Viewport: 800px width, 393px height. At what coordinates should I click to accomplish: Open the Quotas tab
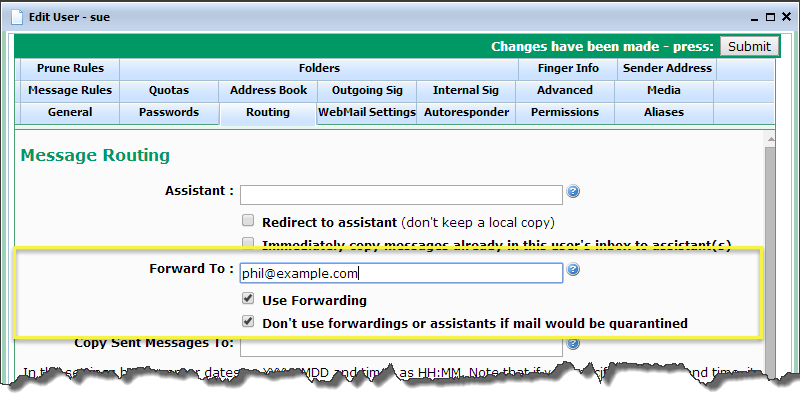point(169,90)
